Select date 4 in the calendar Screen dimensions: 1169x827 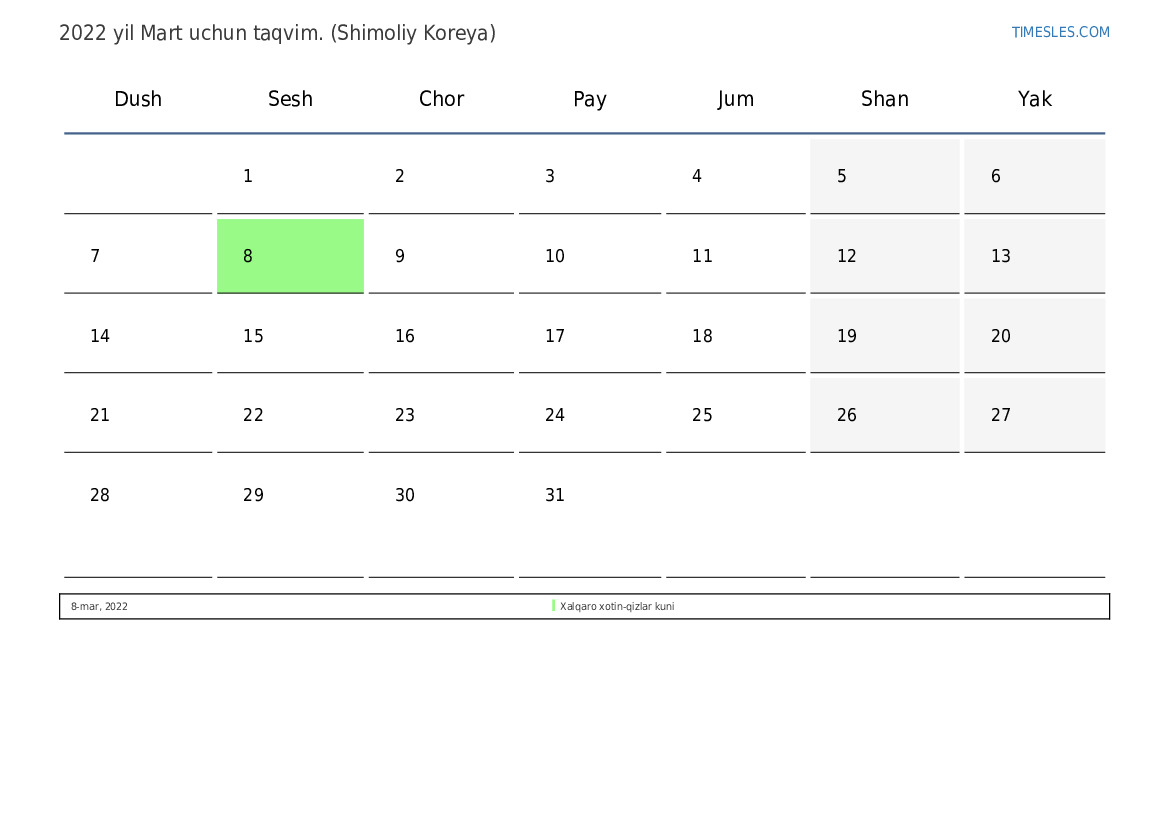click(736, 176)
